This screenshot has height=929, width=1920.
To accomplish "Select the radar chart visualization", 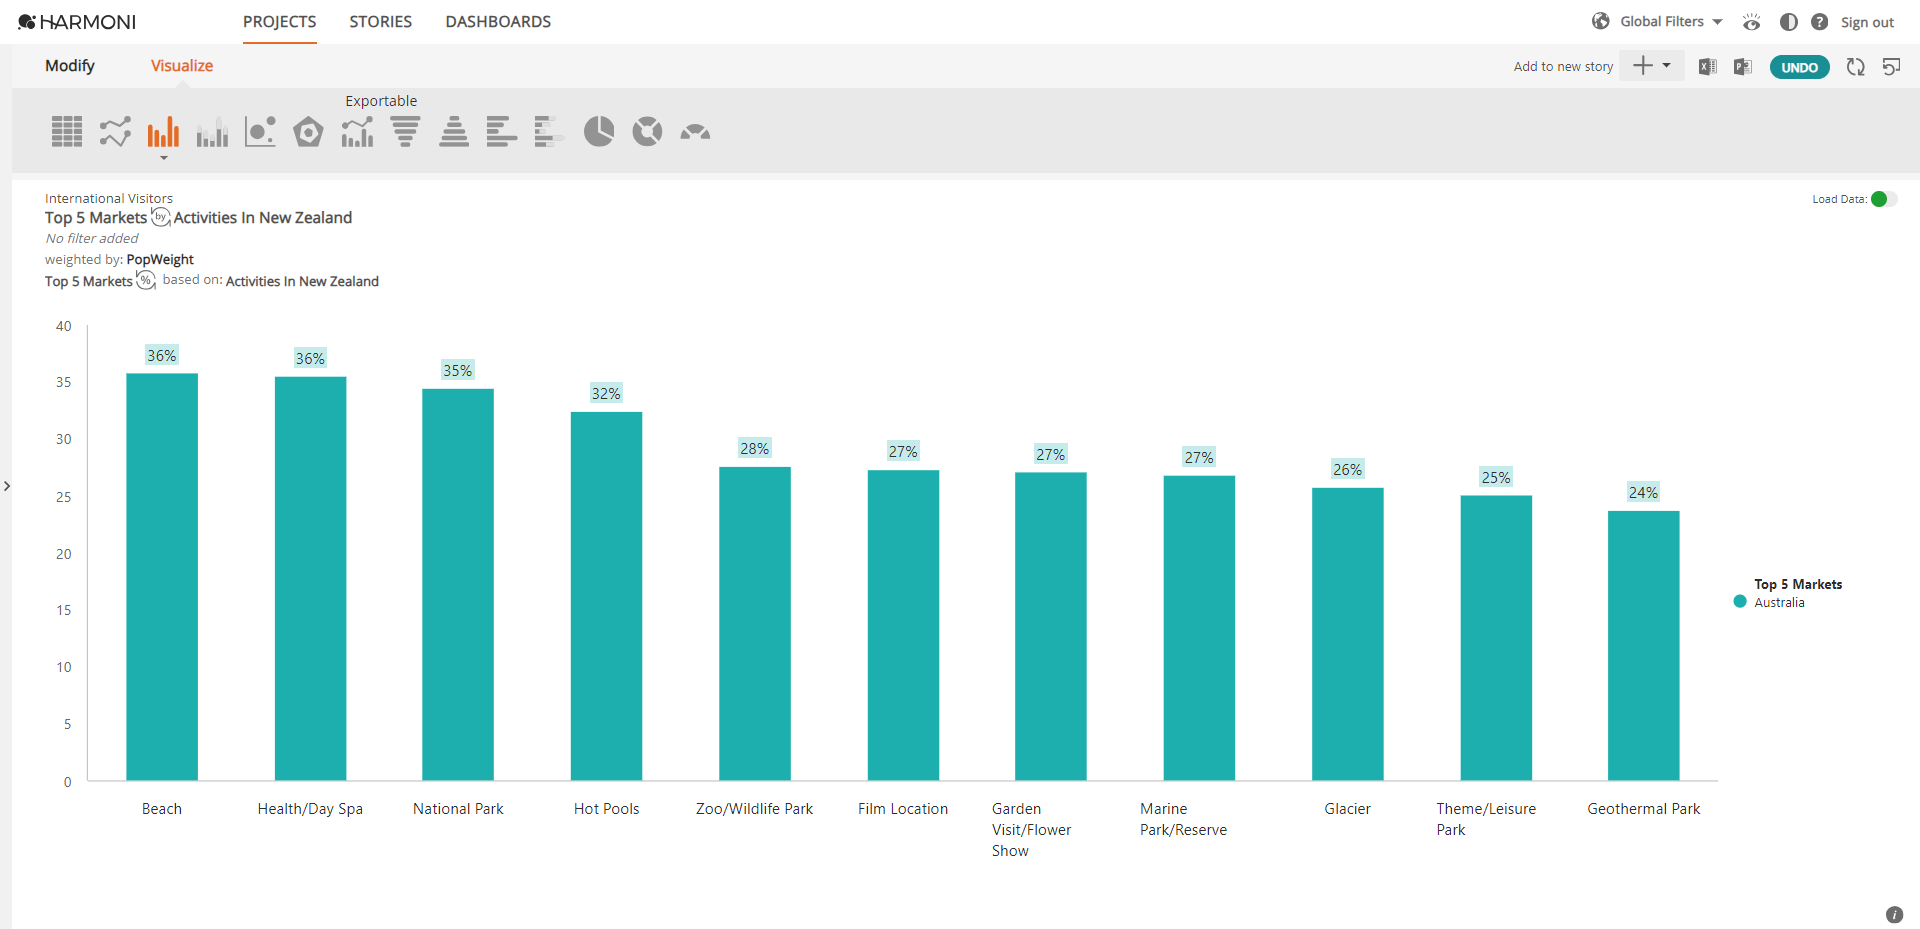I will tap(308, 131).
